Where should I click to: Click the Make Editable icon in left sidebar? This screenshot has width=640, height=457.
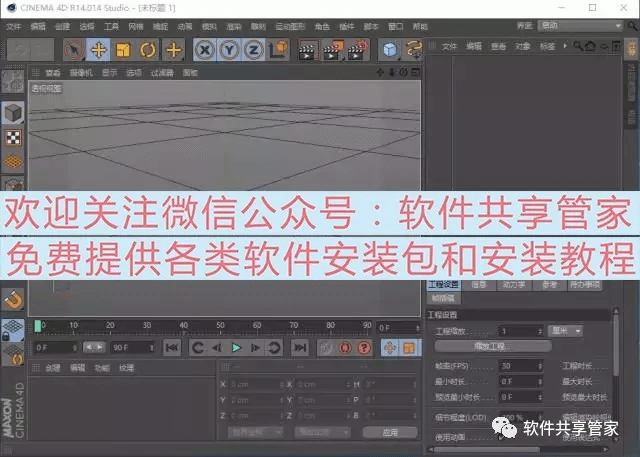click(x=13, y=81)
